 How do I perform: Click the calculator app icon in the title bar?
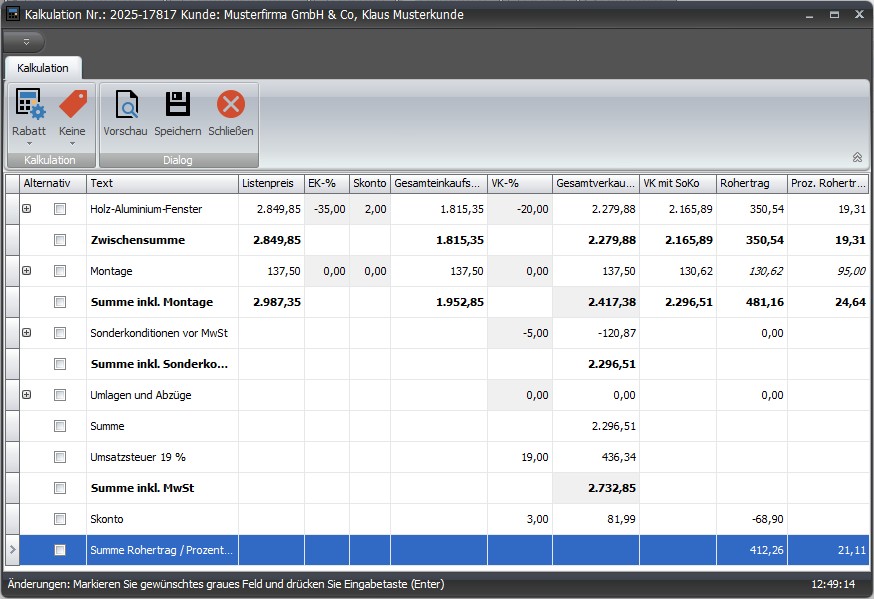13,15
